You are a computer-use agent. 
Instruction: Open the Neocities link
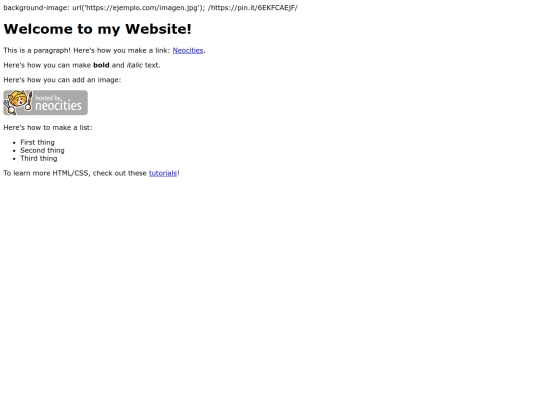[188, 50]
